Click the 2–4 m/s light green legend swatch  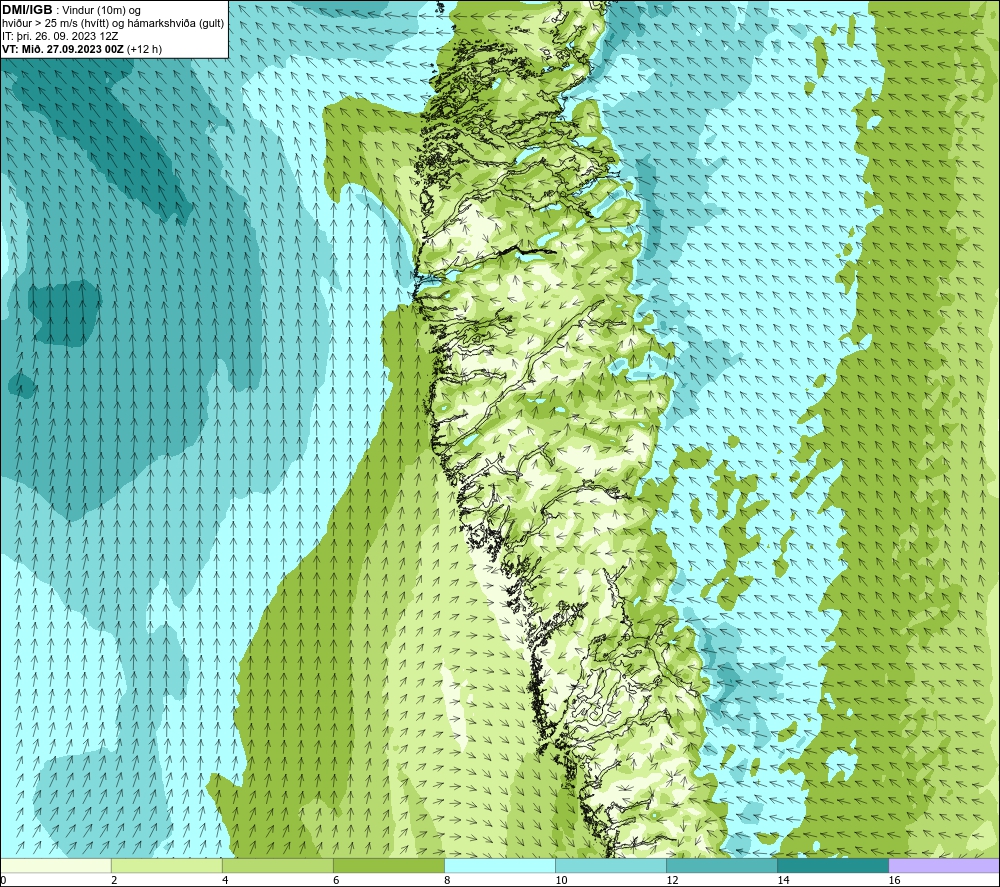[x=166, y=865]
